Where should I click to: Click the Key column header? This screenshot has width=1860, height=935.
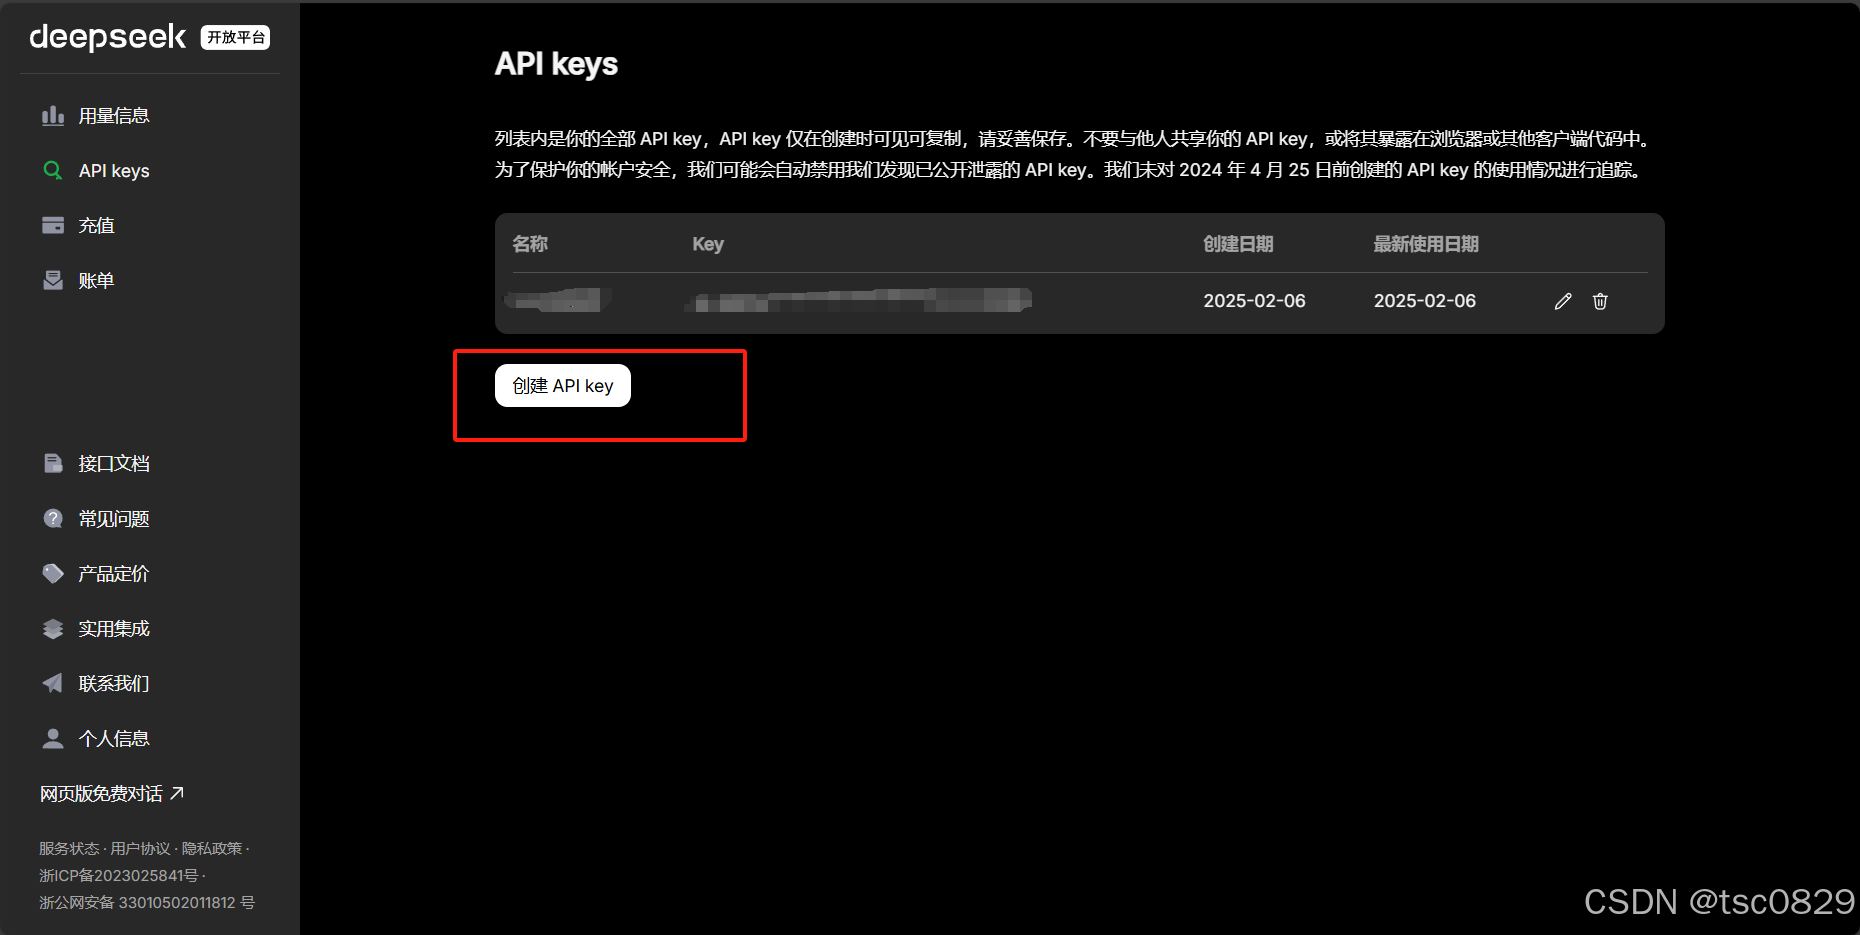(x=708, y=244)
